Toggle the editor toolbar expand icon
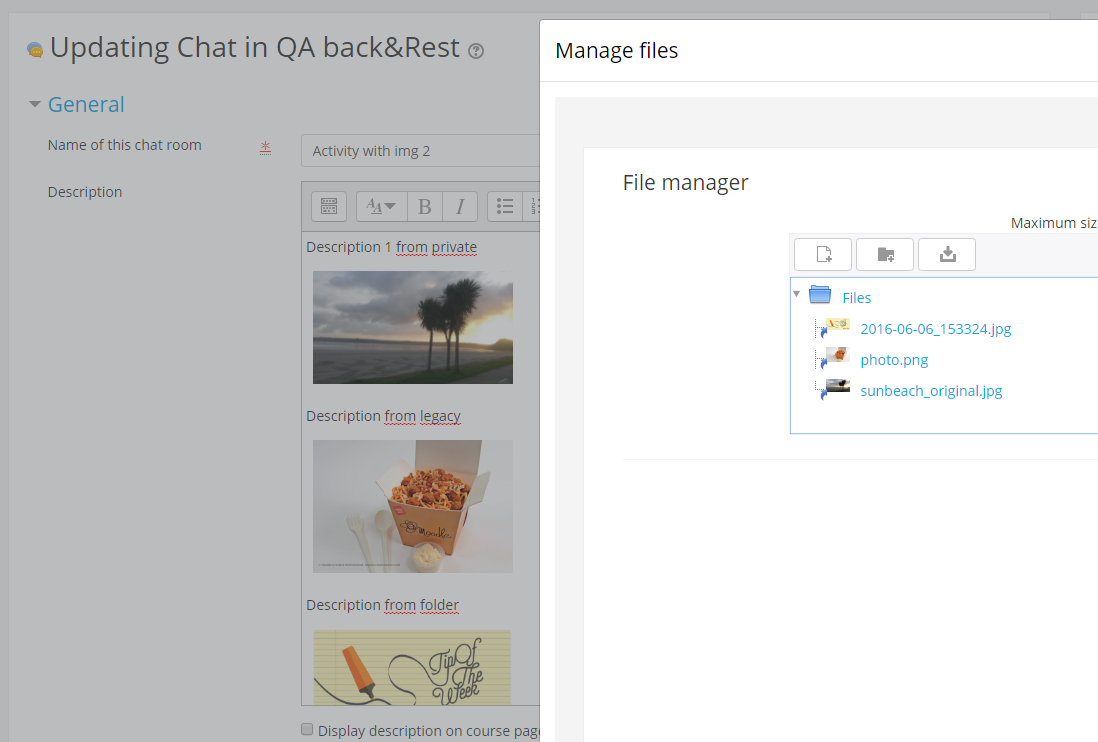Viewport: 1098px width, 742px height. (x=328, y=206)
